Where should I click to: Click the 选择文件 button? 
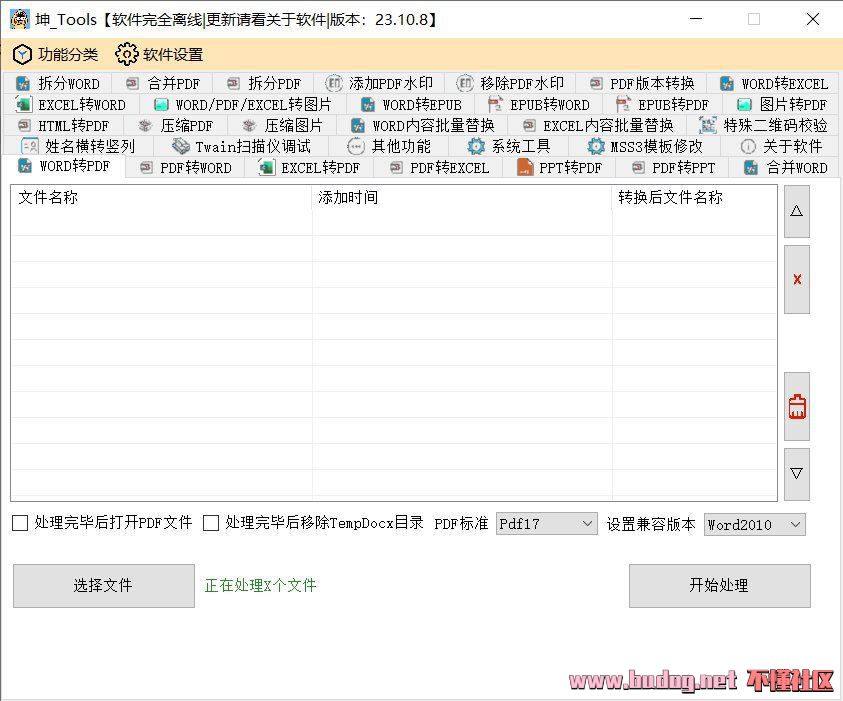(x=103, y=586)
